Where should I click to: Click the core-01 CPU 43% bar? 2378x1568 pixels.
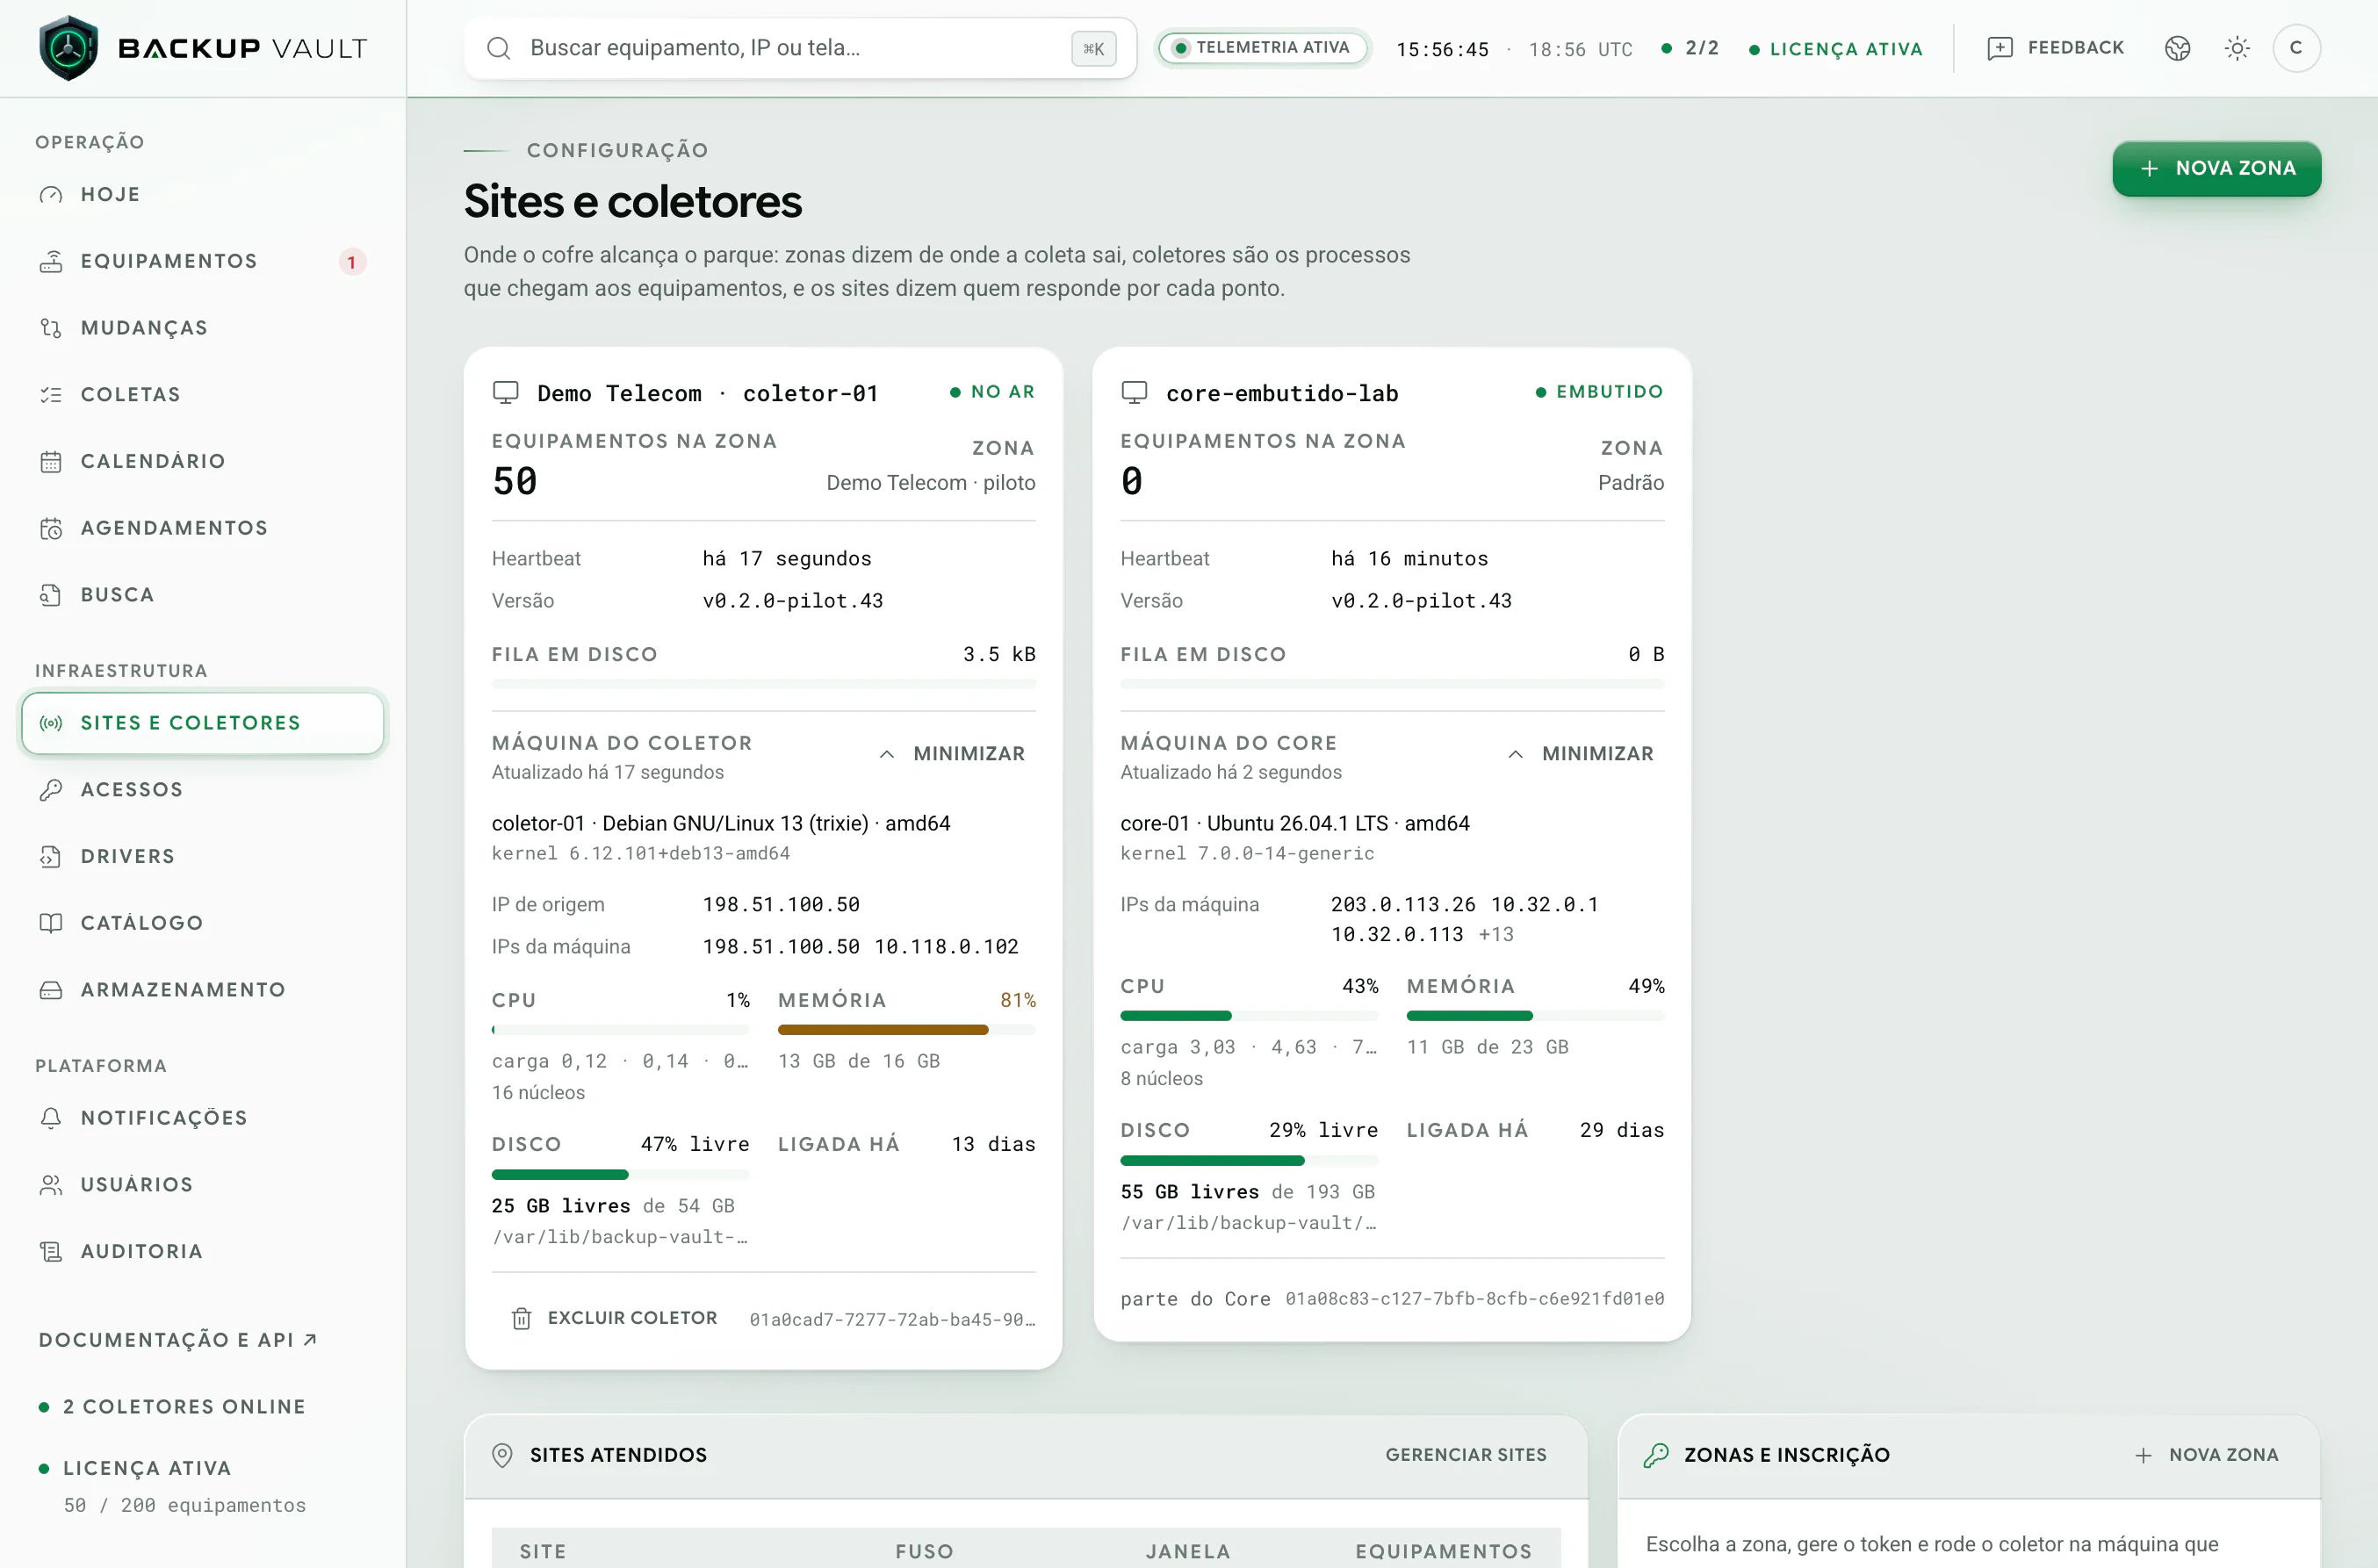(x=1249, y=1016)
